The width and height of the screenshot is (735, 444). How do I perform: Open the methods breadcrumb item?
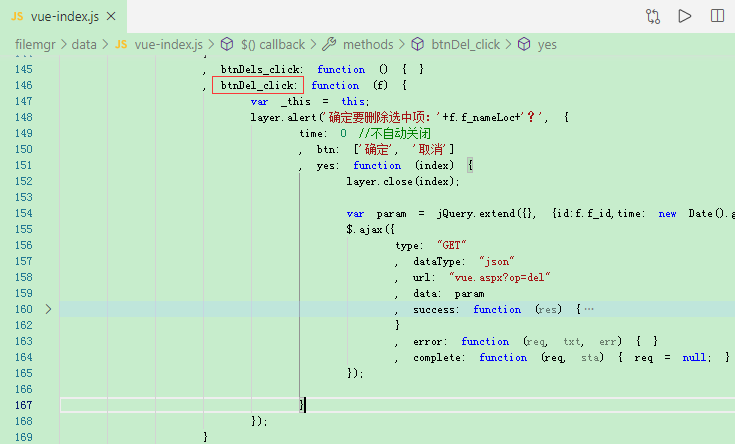368,45
